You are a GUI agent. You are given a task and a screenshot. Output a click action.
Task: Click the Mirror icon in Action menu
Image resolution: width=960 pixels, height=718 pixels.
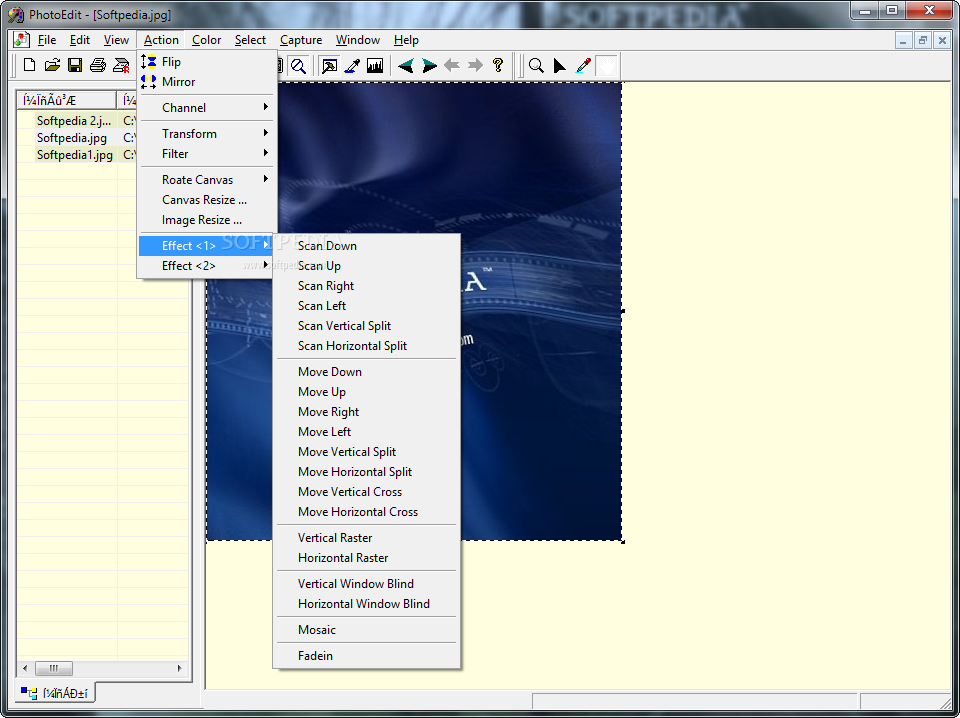[x=149, y=81]
